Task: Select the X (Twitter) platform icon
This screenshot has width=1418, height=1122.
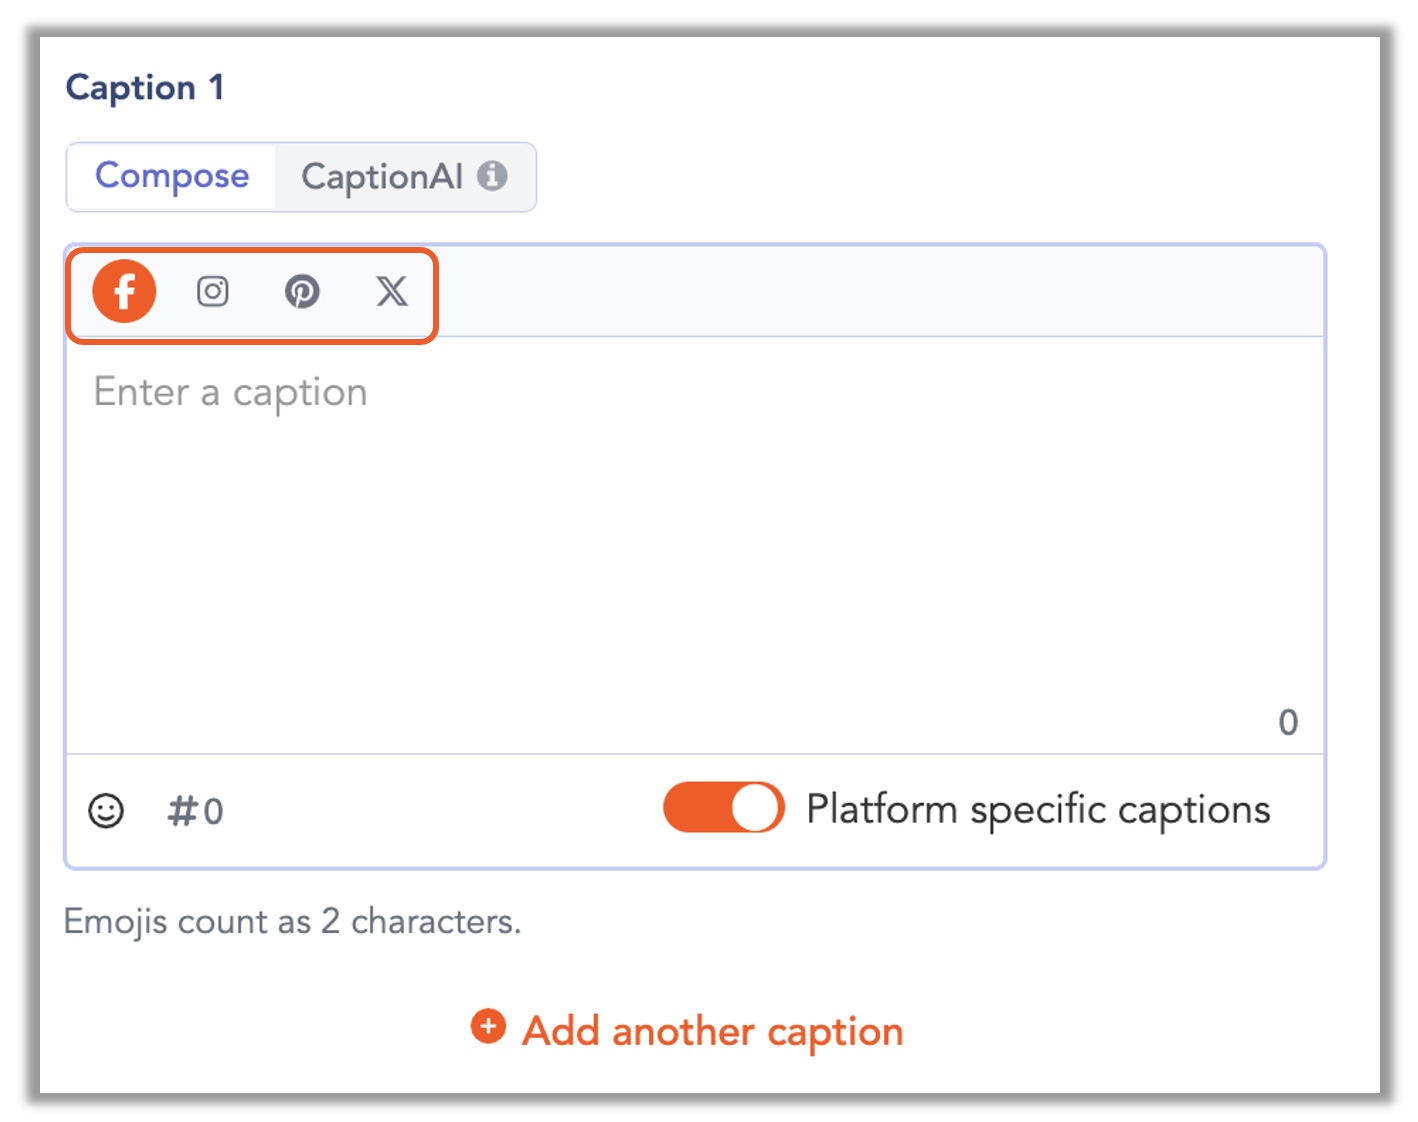Action: 391,291
